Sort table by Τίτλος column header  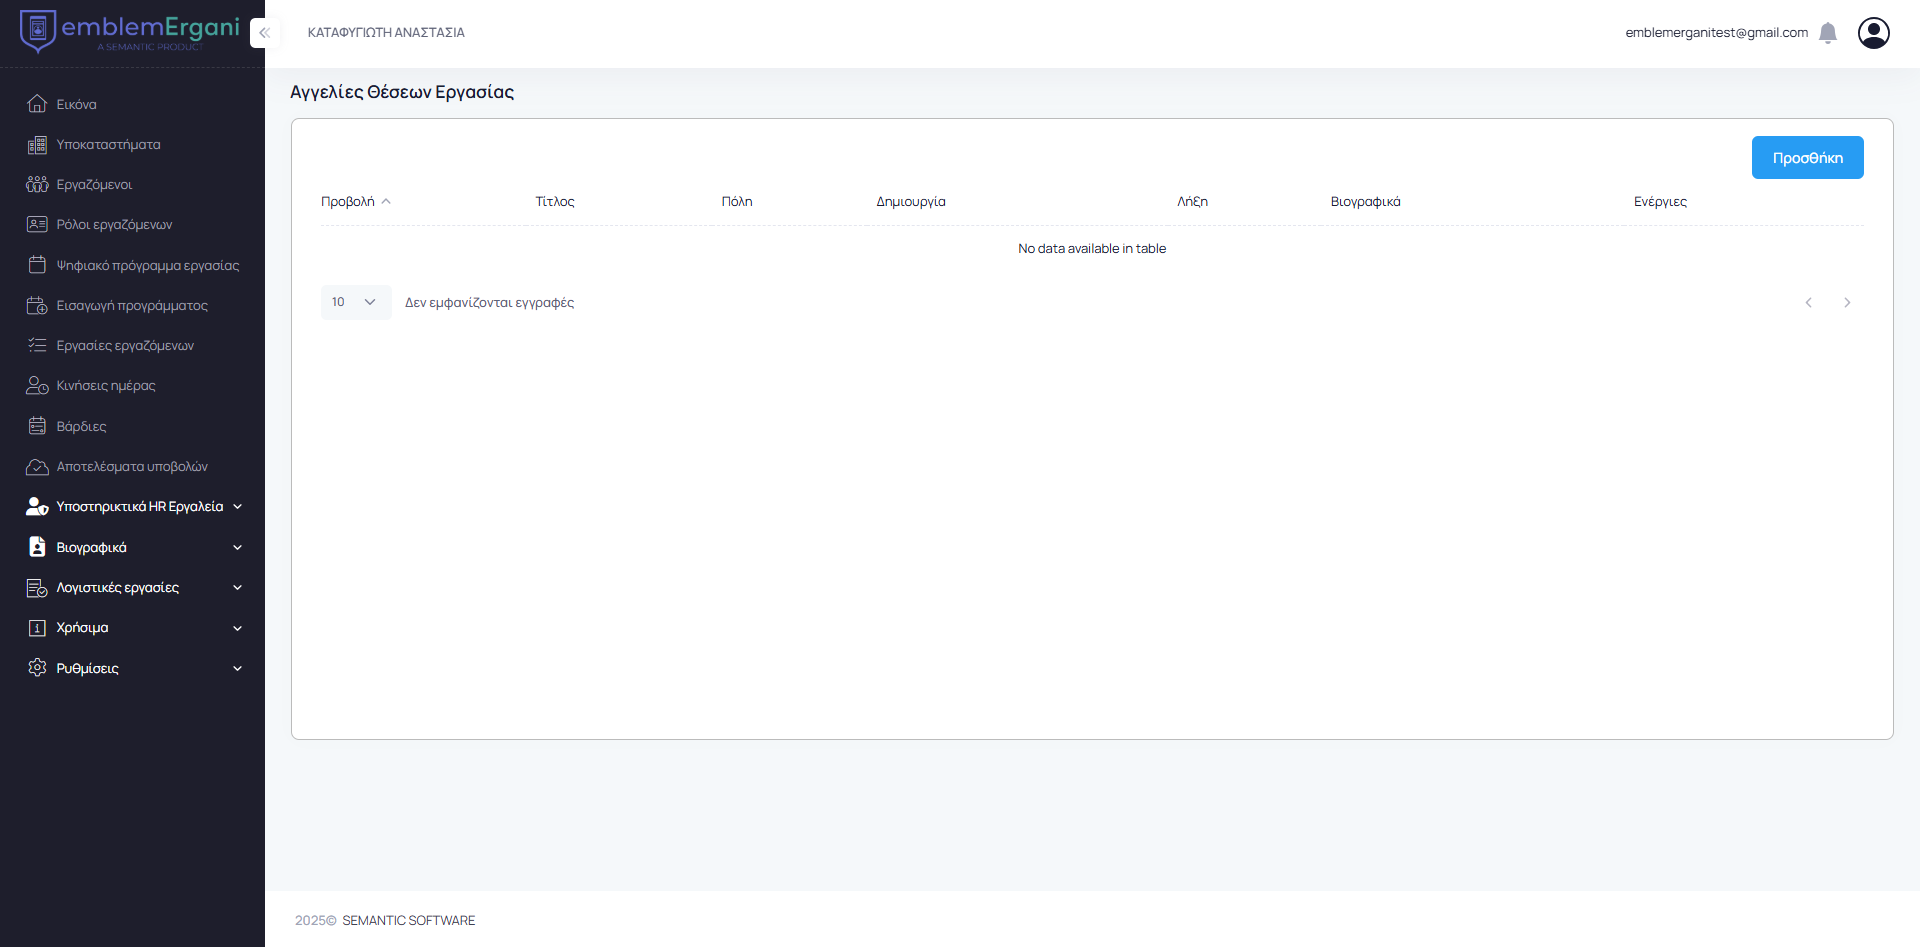coord(555,202)
